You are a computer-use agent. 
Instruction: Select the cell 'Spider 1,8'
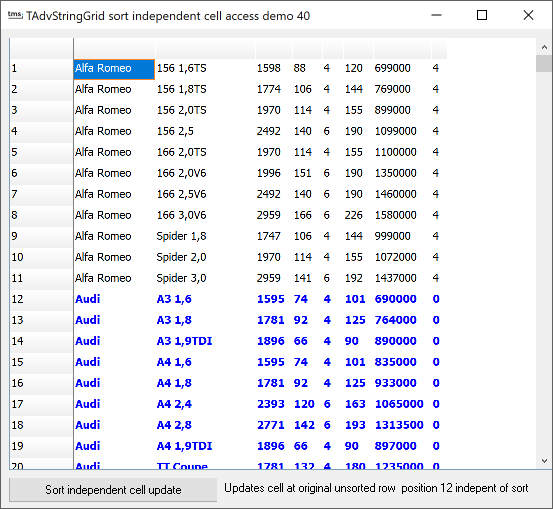tap(205, 237)
